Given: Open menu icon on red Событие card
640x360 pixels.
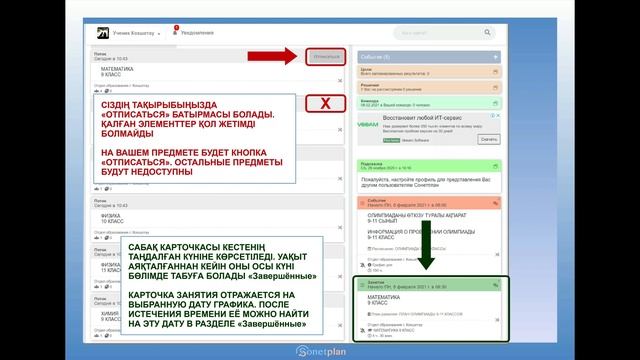Looking at the screenshot, I should tap(362, 203).
